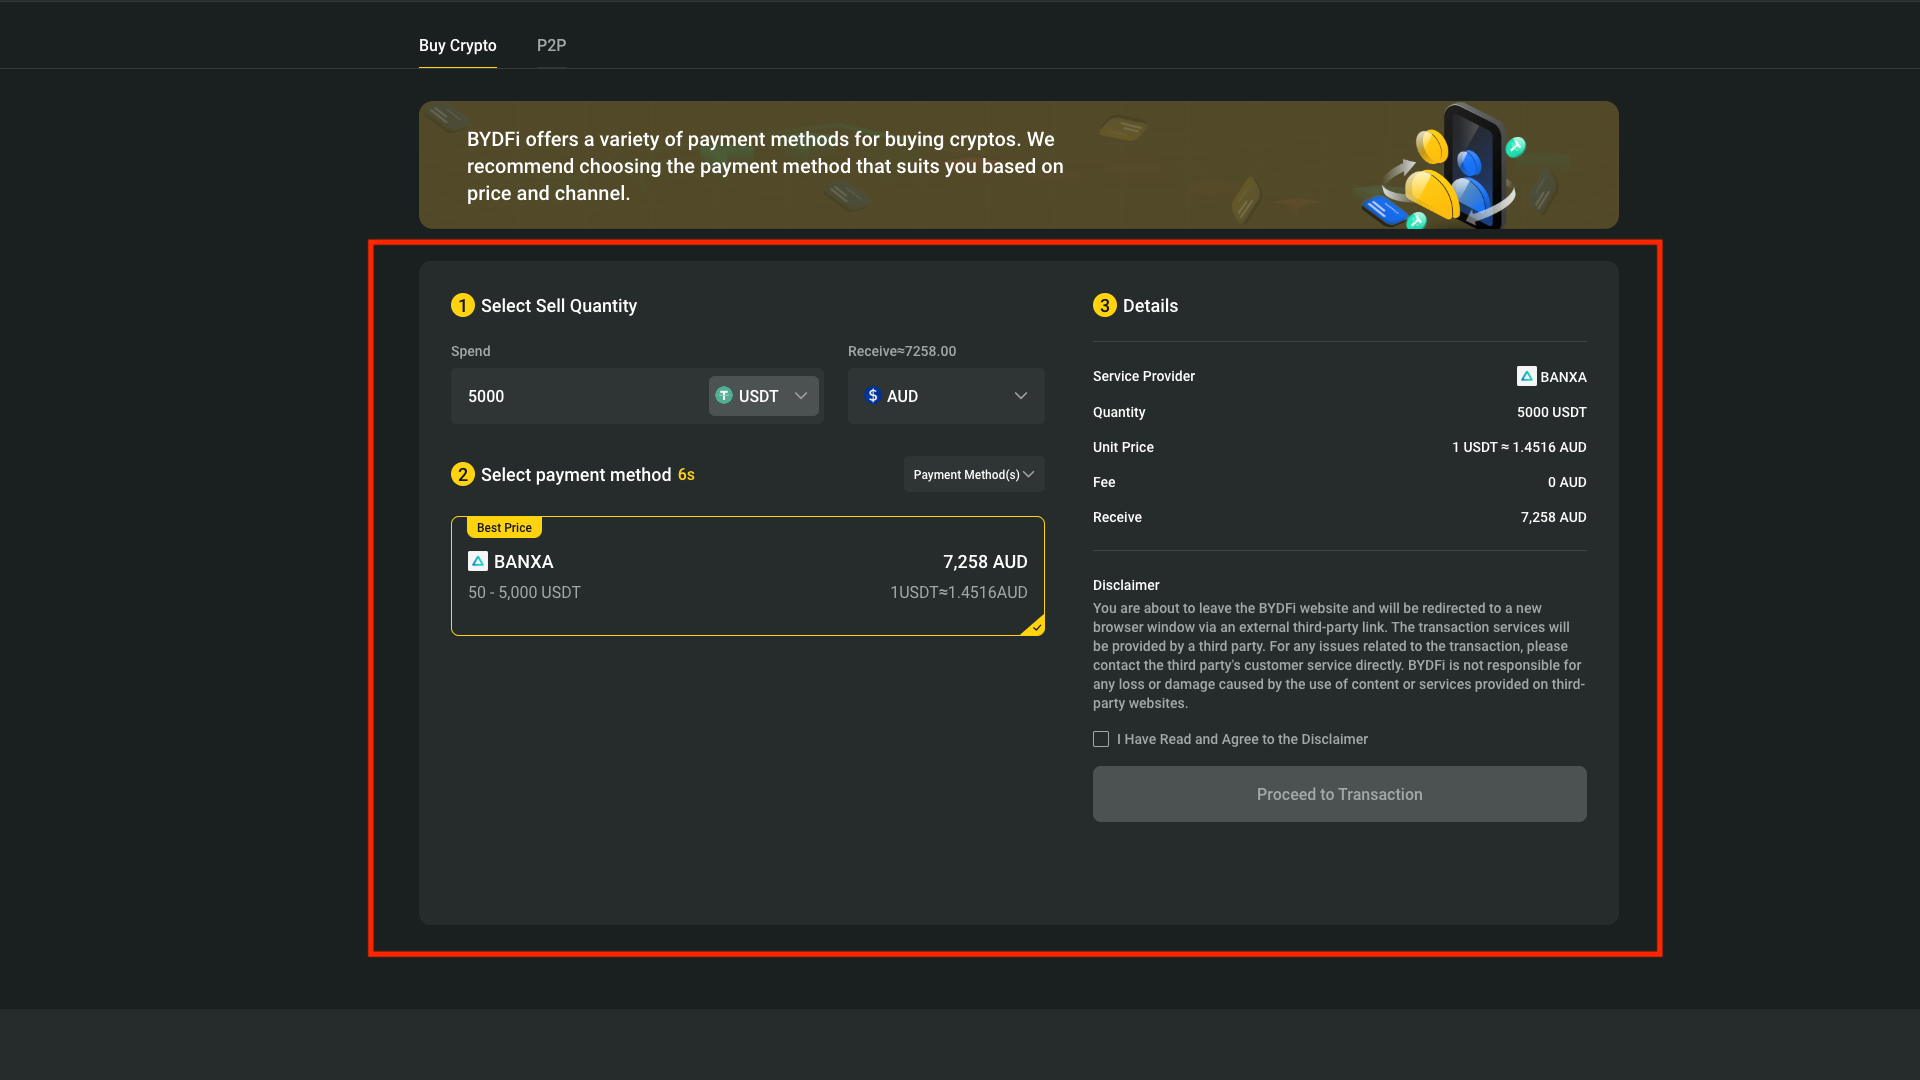Click the selected checkmark corner on BANXA card

pyautogui.click(x=1034, y=626)
